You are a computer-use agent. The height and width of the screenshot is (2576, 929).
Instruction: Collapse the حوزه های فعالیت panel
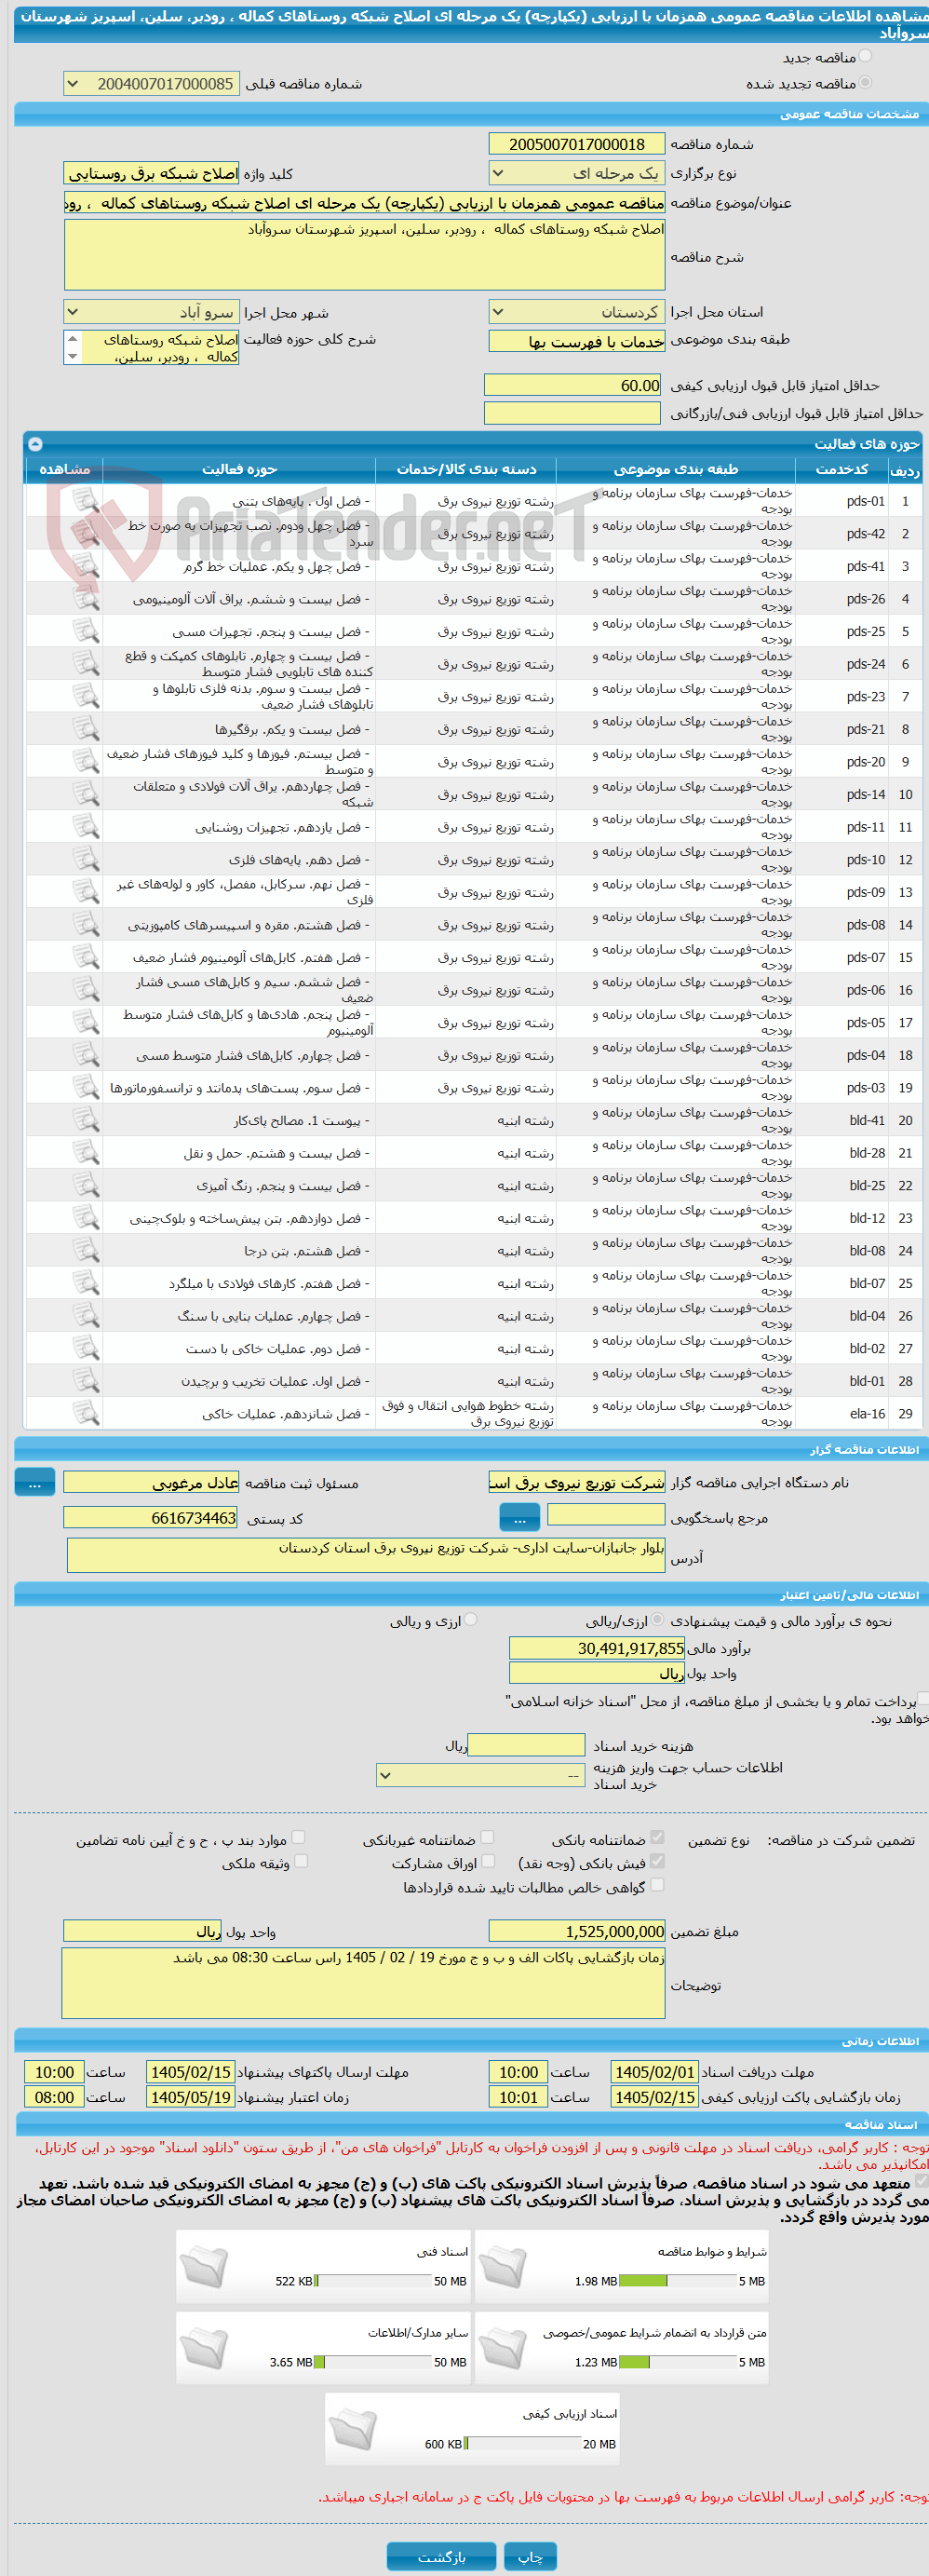click(x=35, y=444)
